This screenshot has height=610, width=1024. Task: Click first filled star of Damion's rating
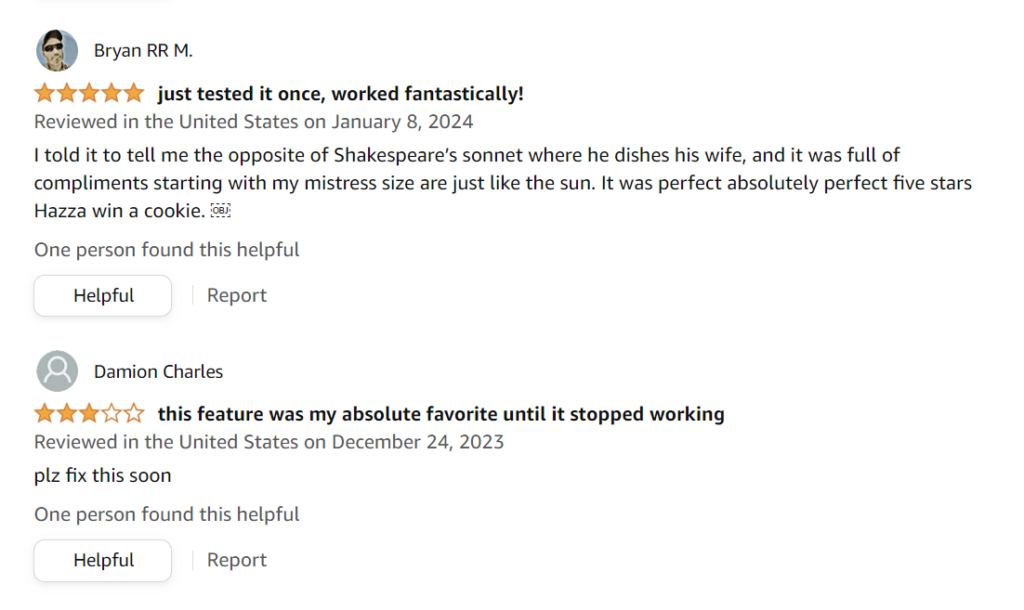coord(44,414)
